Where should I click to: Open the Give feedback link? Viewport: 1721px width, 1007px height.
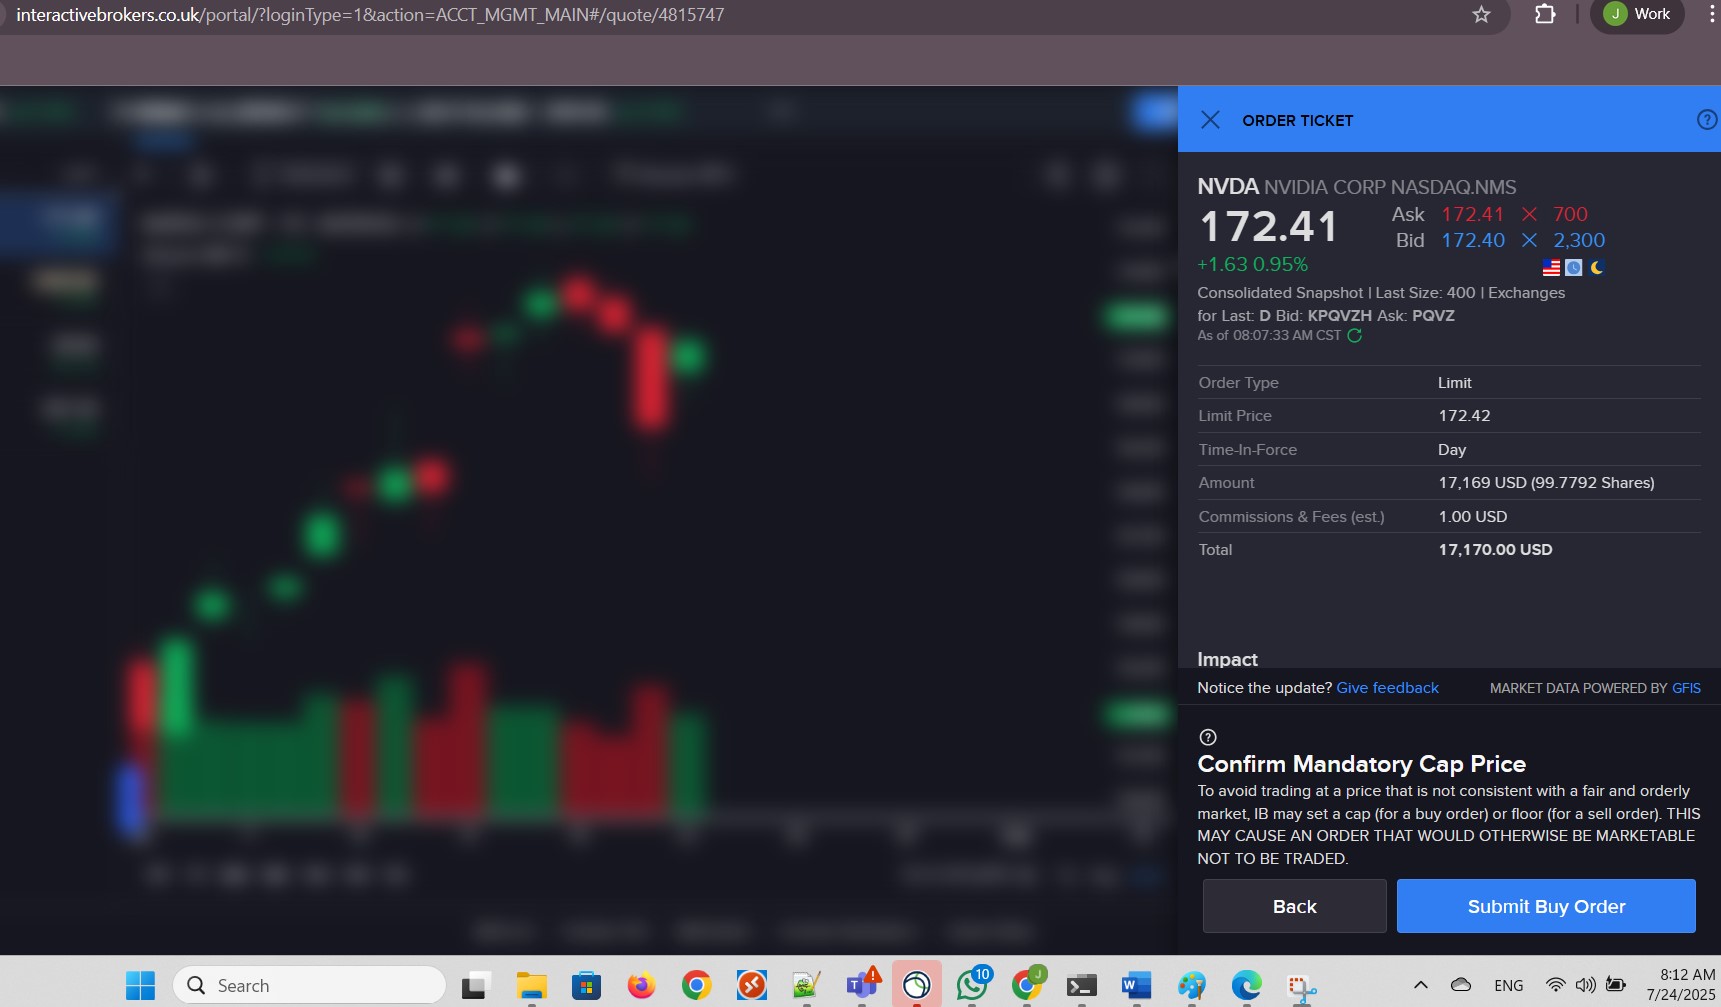pyautogui.click(x=1387, y=688)
